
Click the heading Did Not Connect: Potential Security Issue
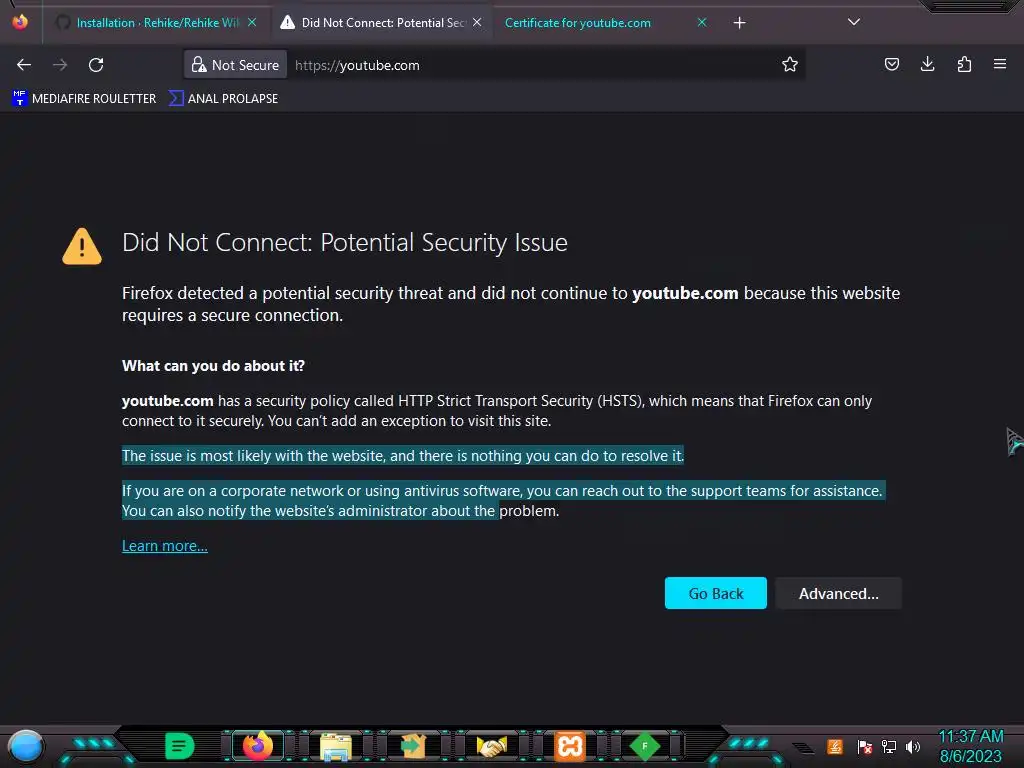(x=345, y=243)
